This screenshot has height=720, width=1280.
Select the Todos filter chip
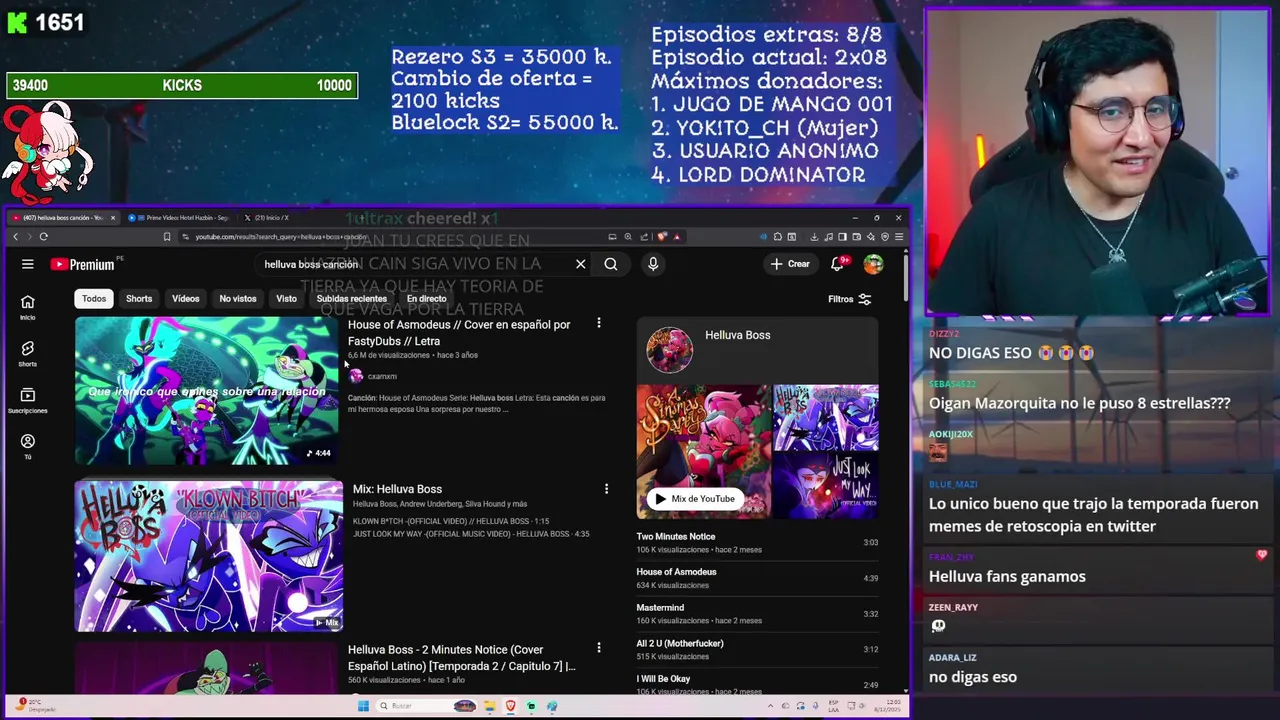point(94,299)
